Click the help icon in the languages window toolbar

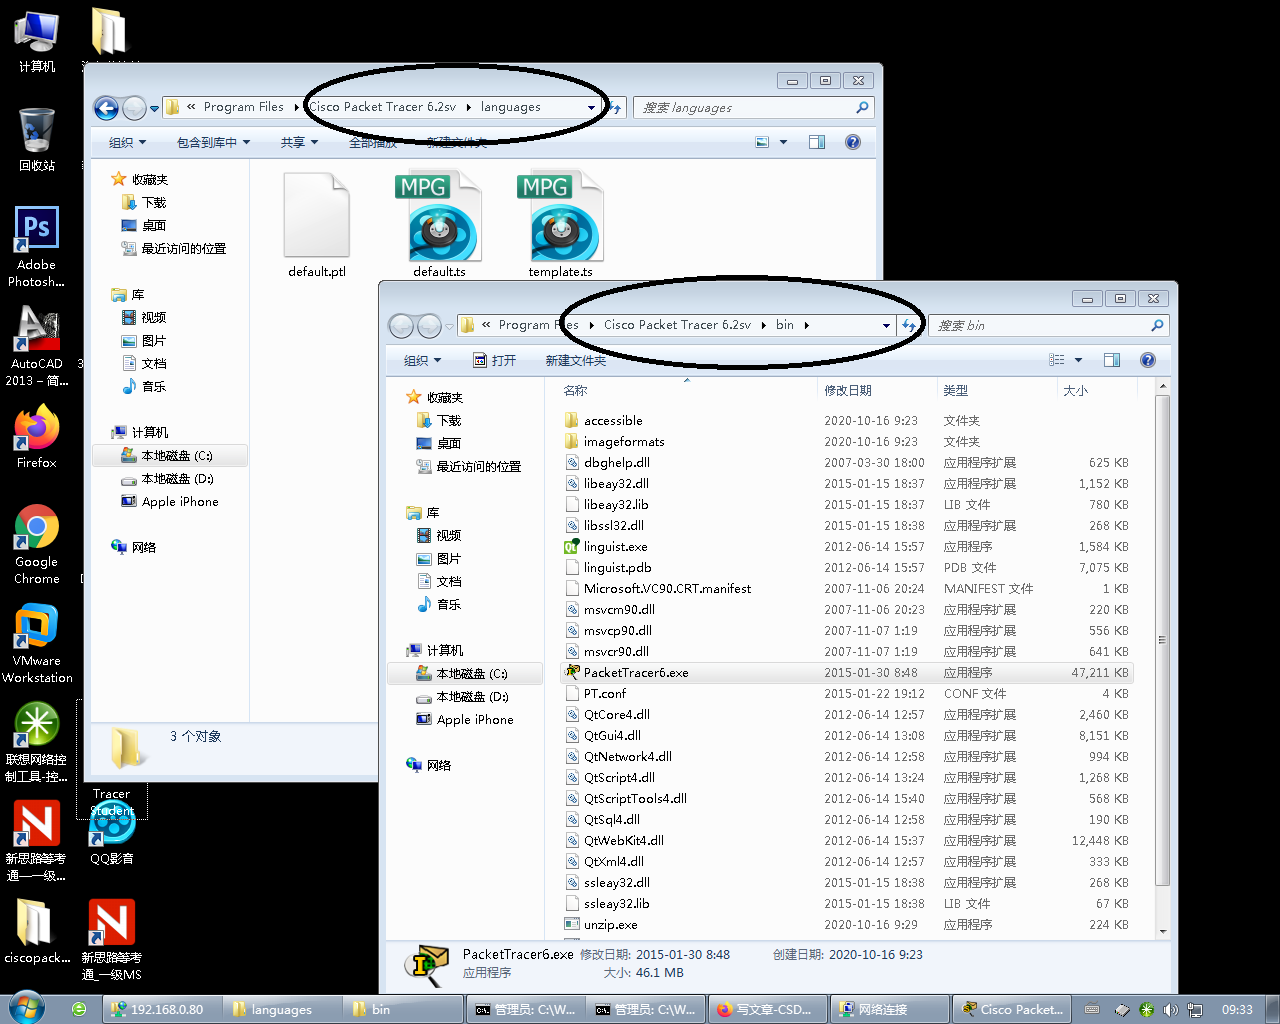pos(853,142)
